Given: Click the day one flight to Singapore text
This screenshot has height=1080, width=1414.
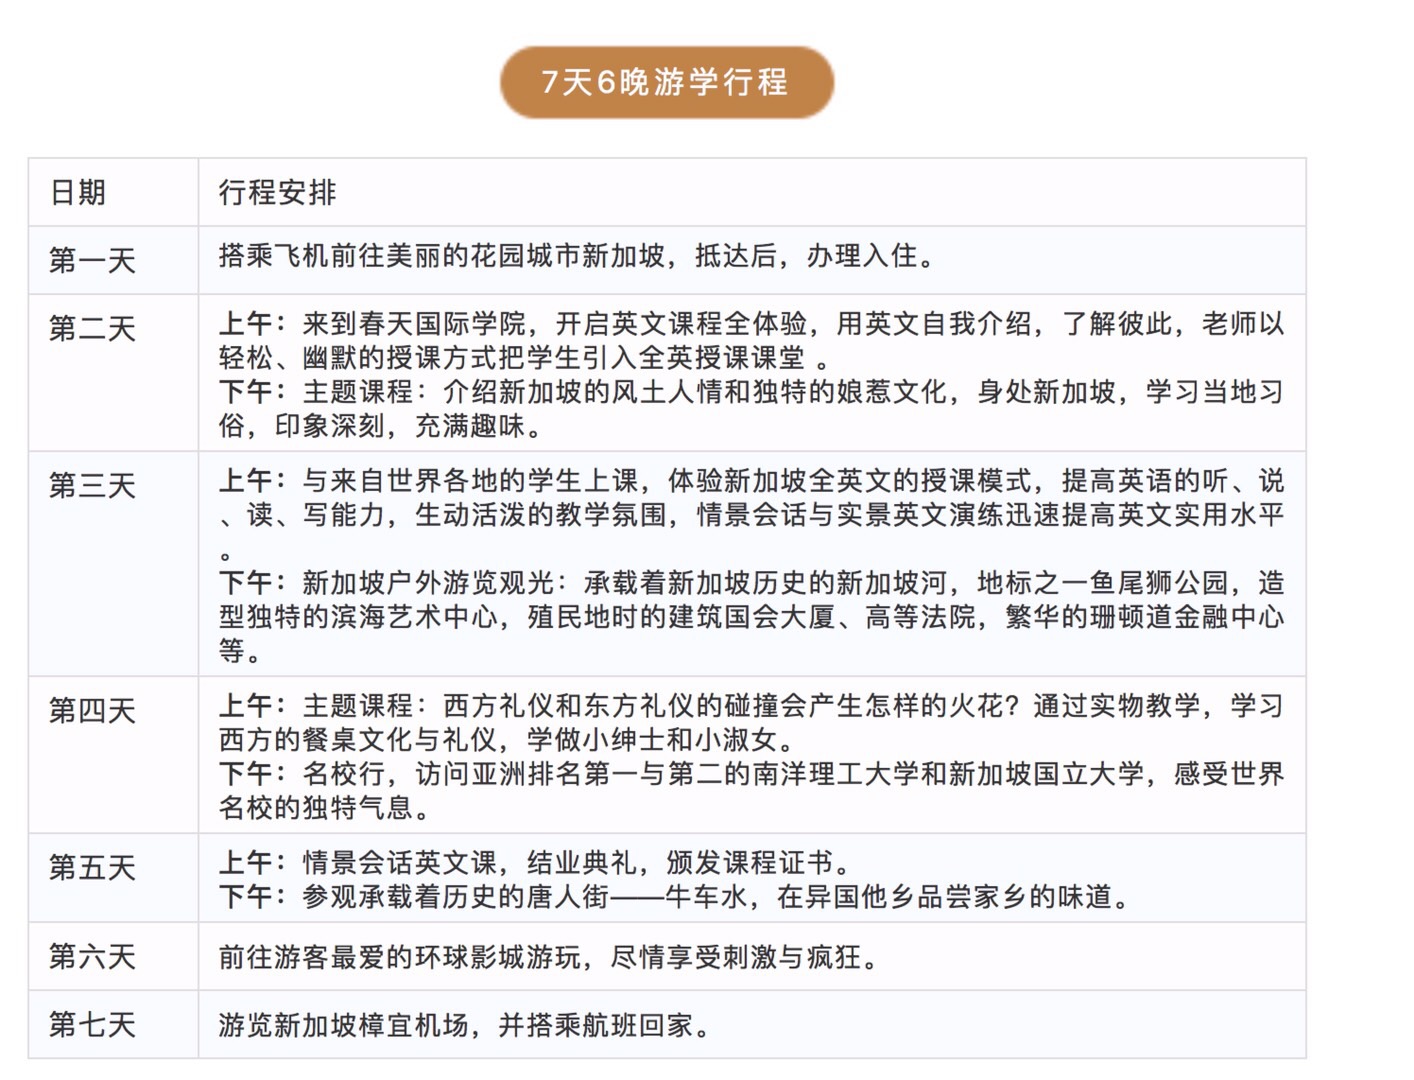Looking at the screenshot, I should click(x=578, y=257).
